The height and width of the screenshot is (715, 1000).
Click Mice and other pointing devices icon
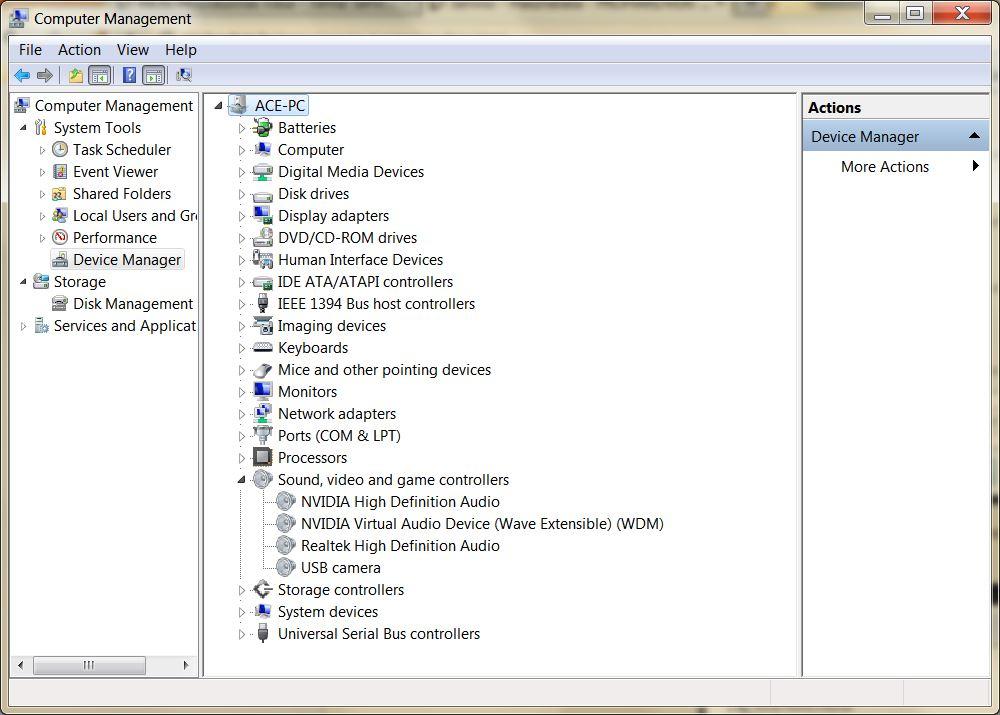[262, 370]
